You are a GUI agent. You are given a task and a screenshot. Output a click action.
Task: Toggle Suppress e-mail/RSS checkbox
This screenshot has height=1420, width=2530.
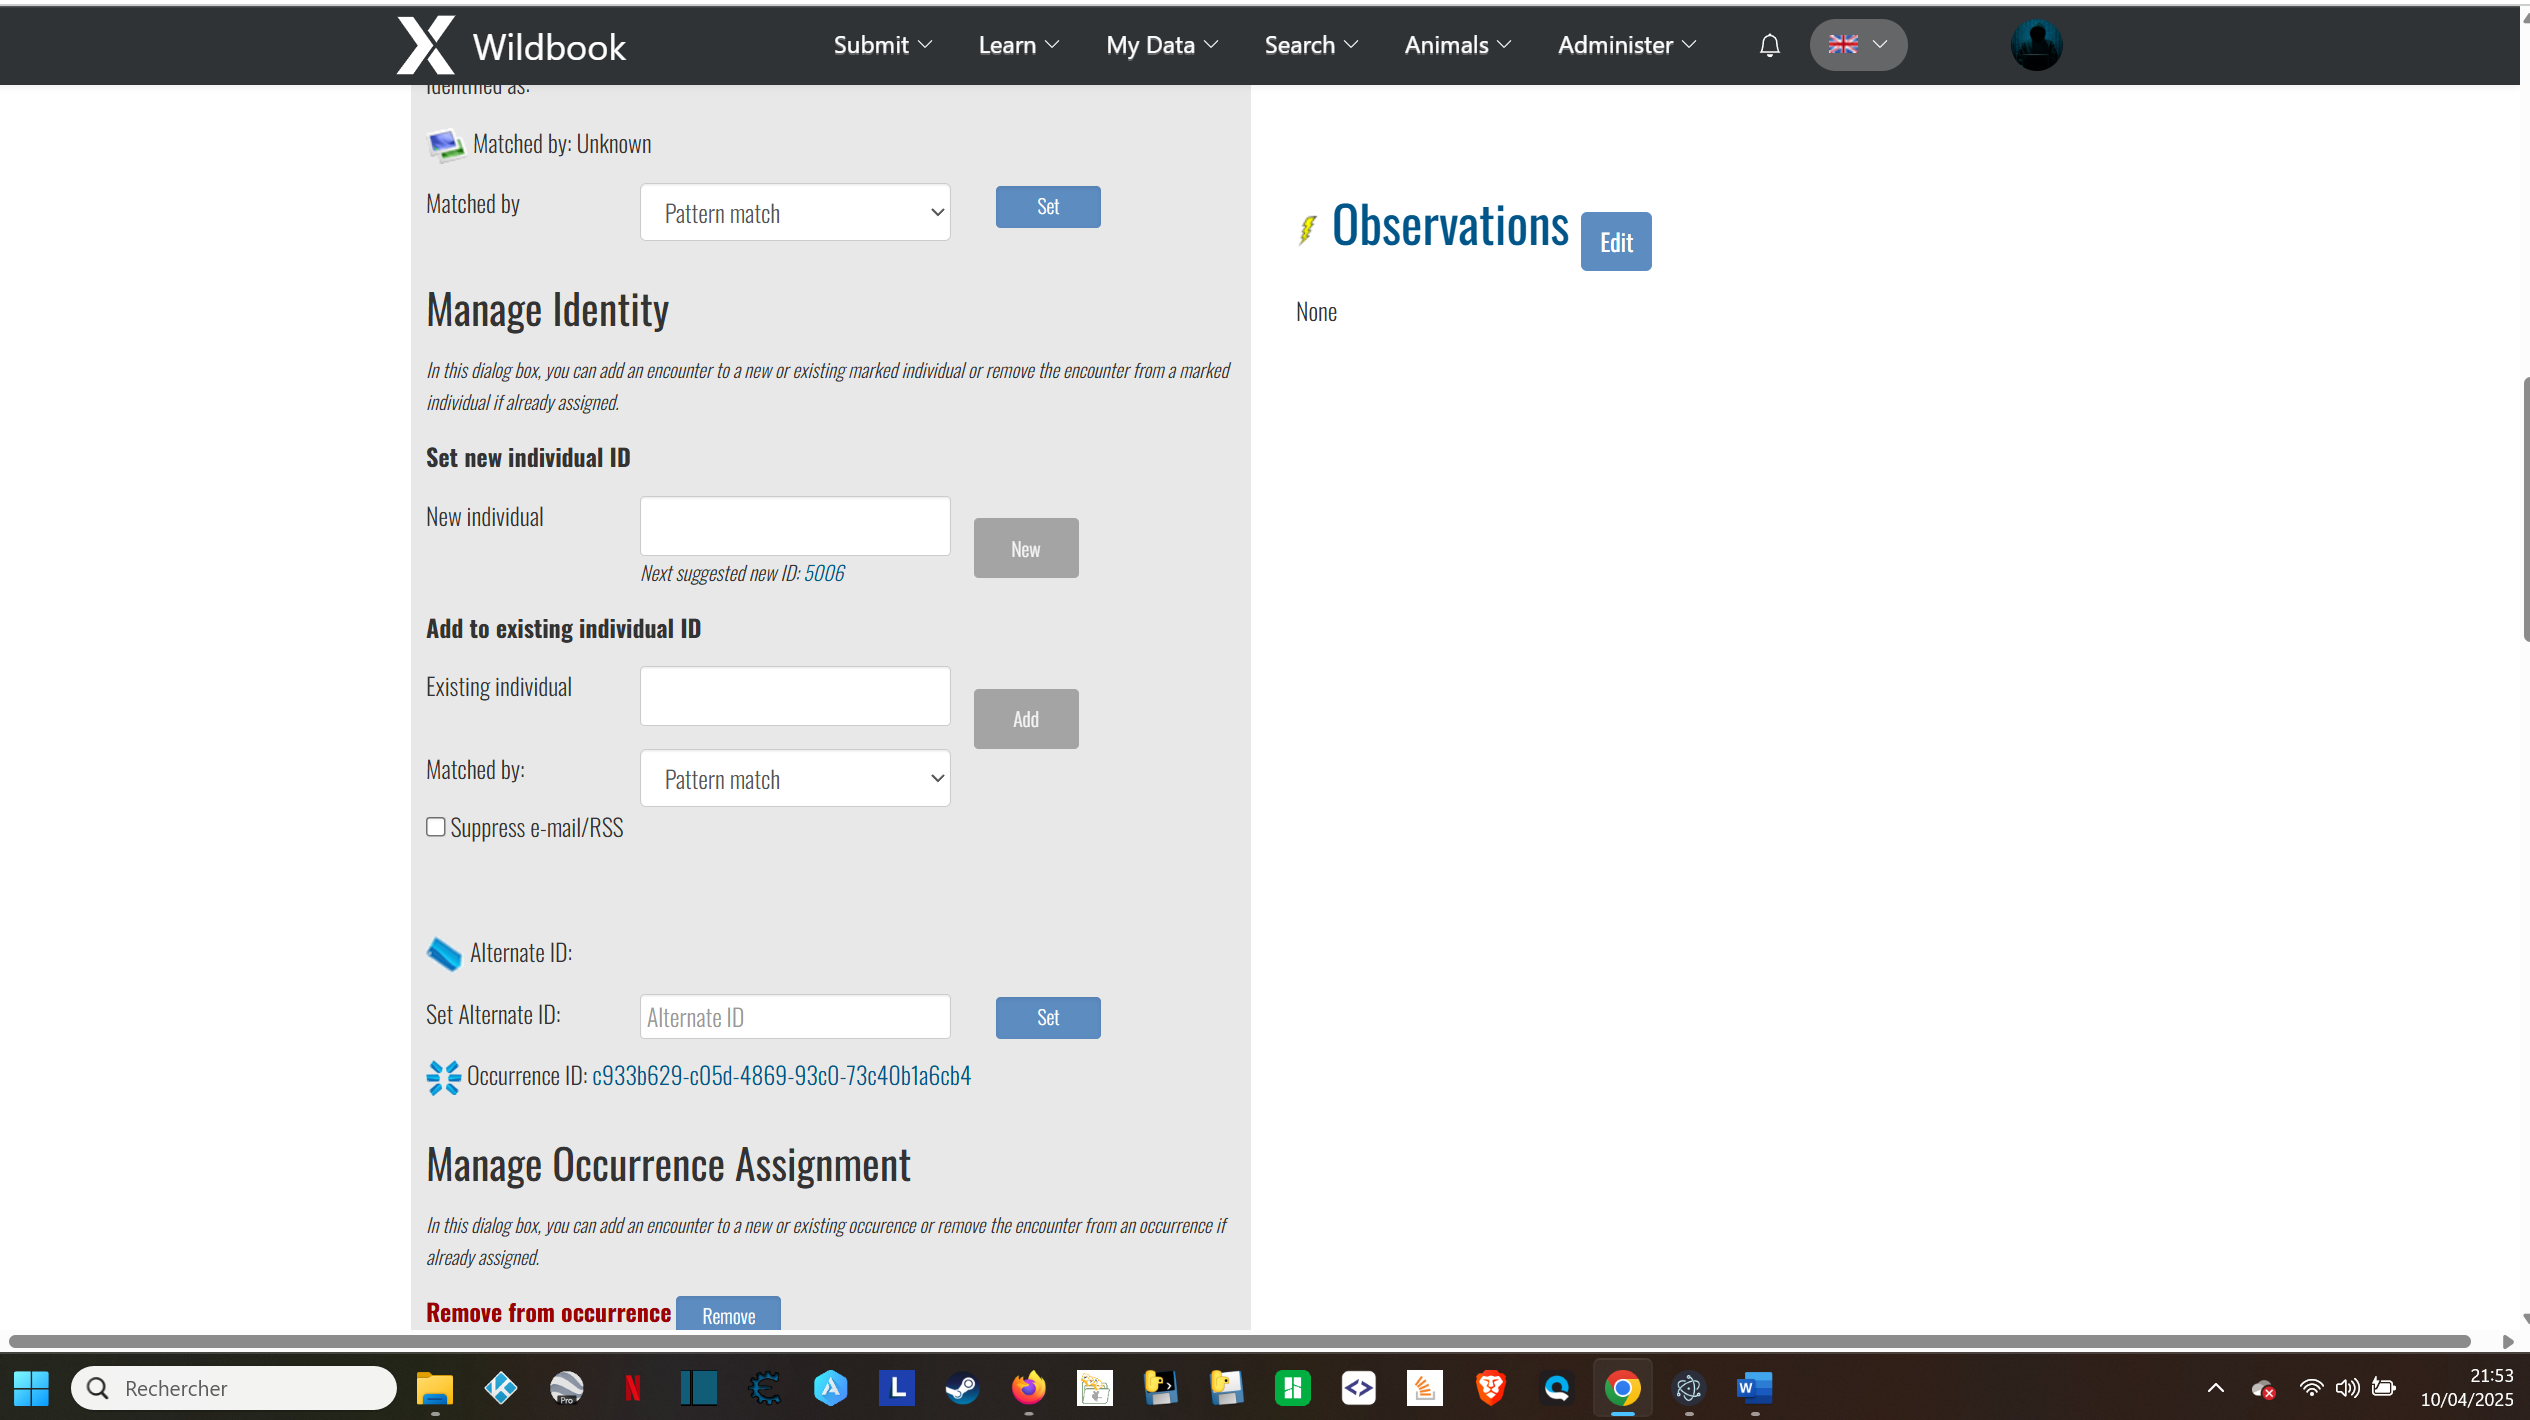(436, 827)
